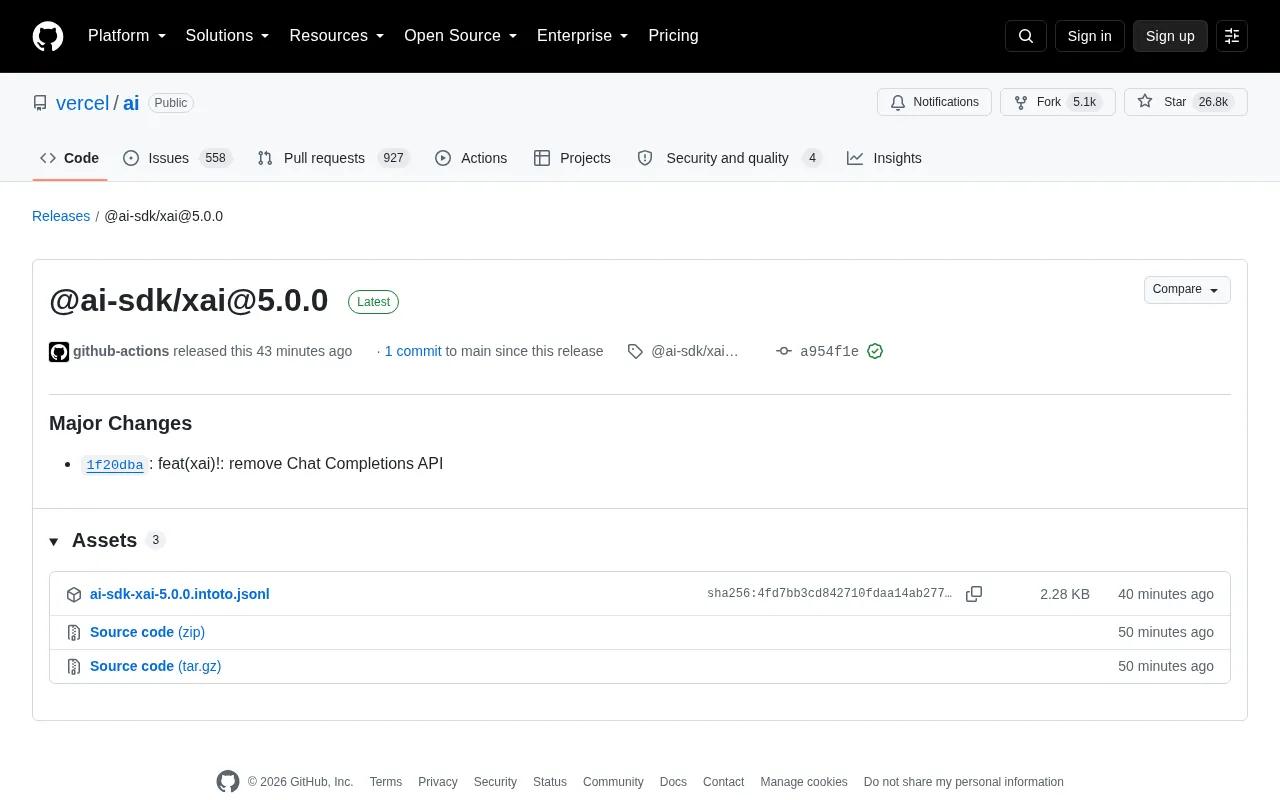Go back to Releases breadcrumb
This screenshot has height=800, width=1280.
(61, 216)
